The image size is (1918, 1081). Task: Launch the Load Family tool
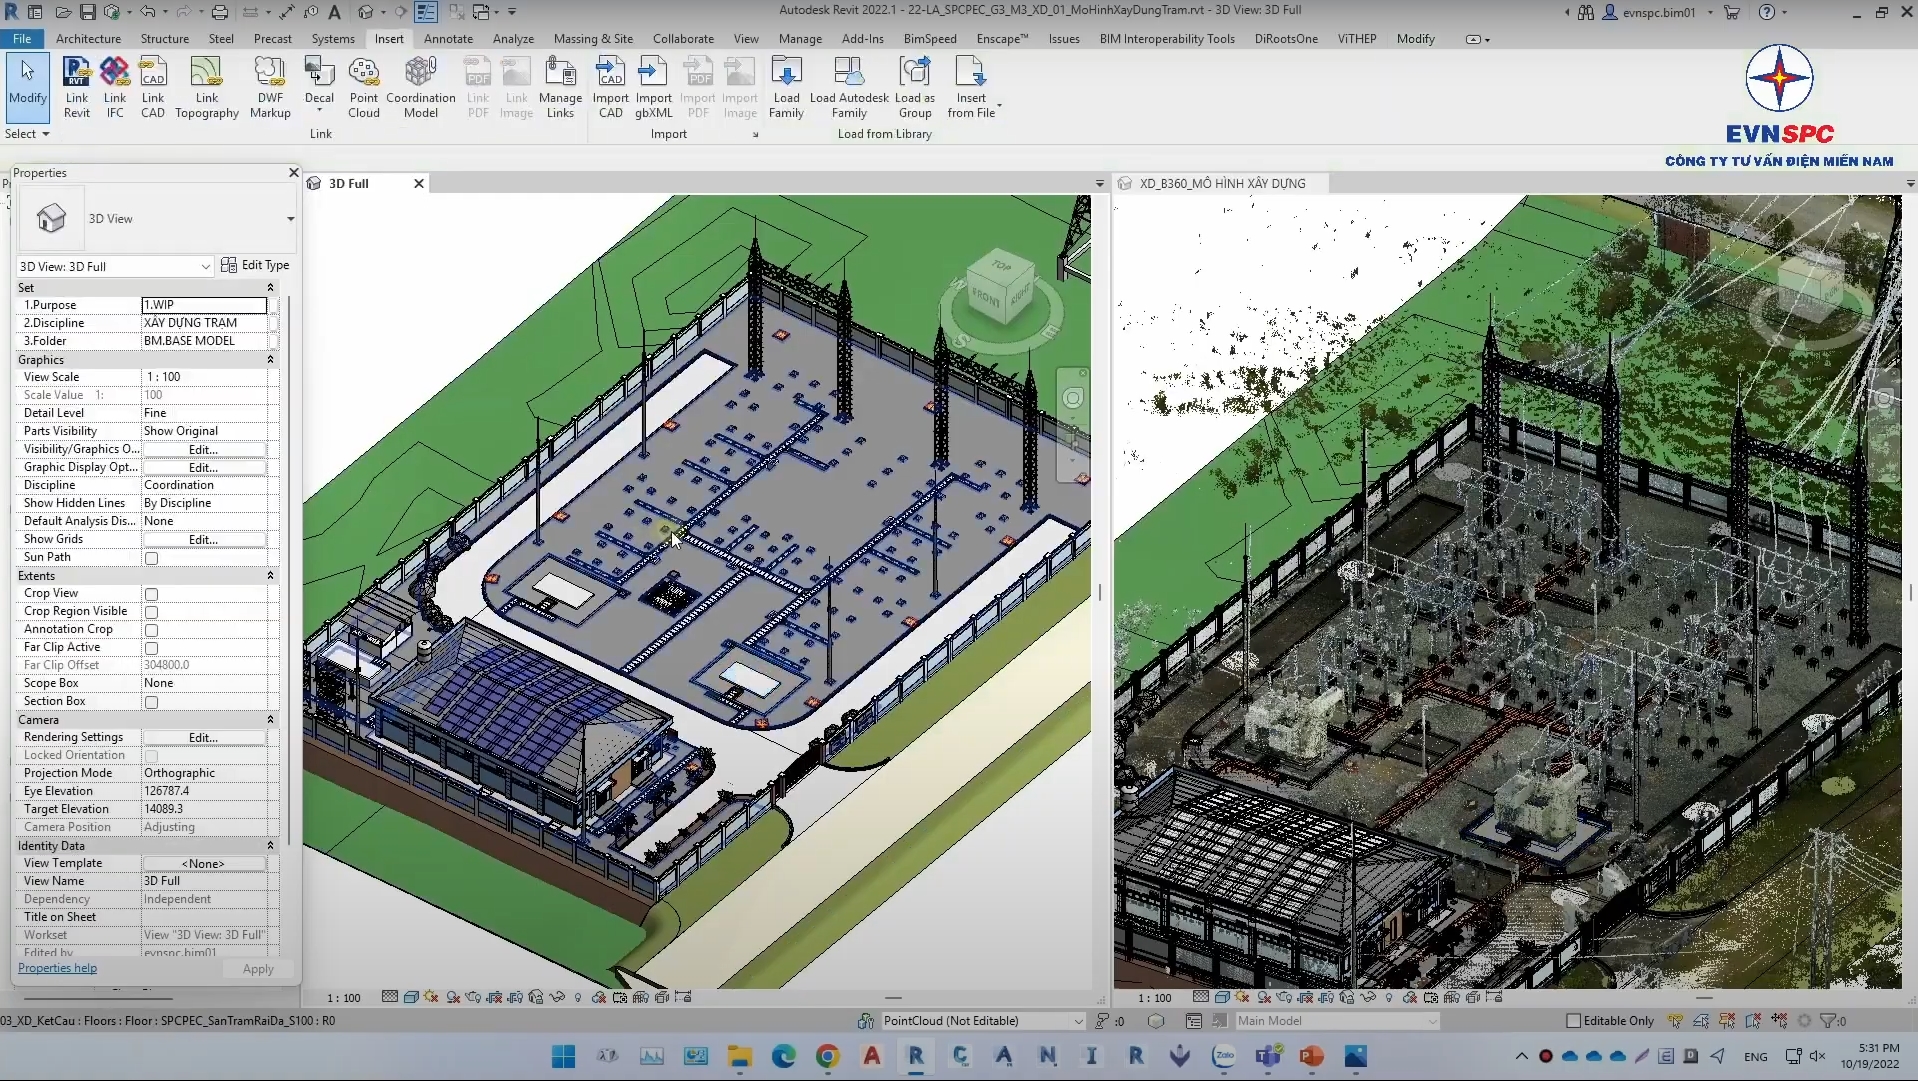786,87
